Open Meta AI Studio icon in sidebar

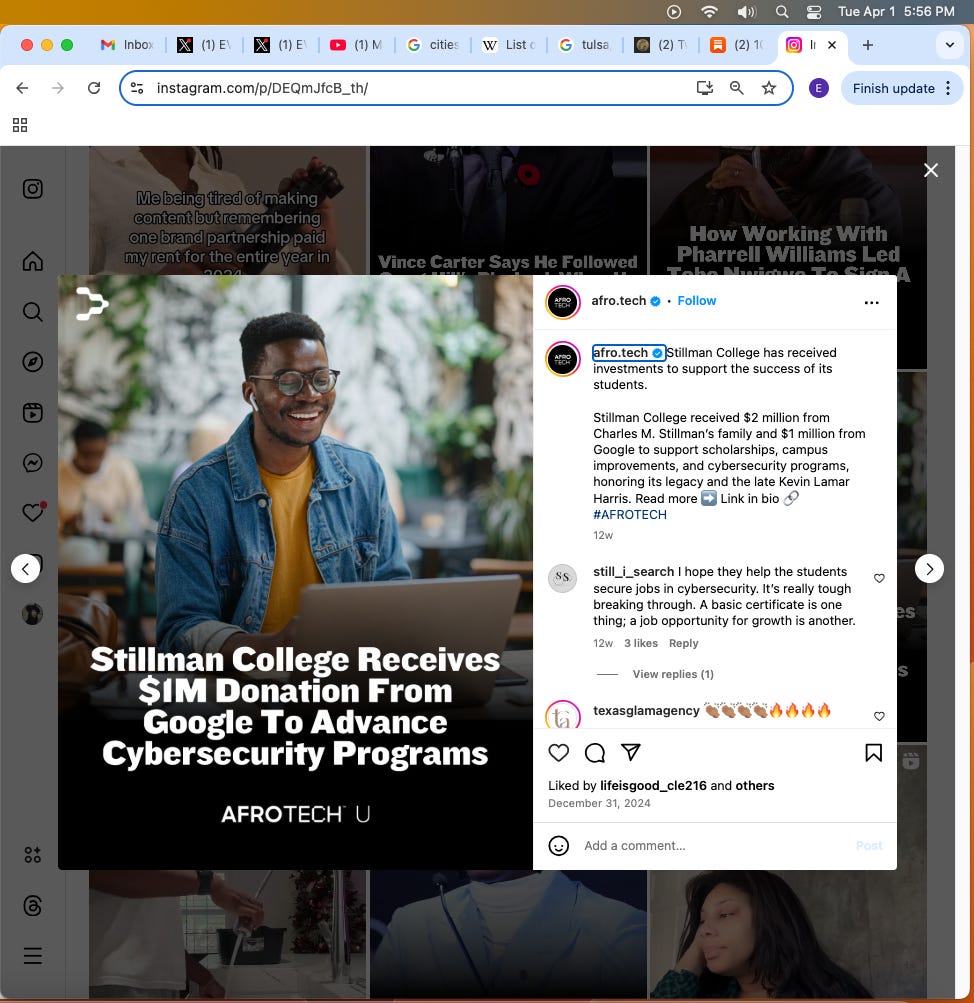pos(33,855)
